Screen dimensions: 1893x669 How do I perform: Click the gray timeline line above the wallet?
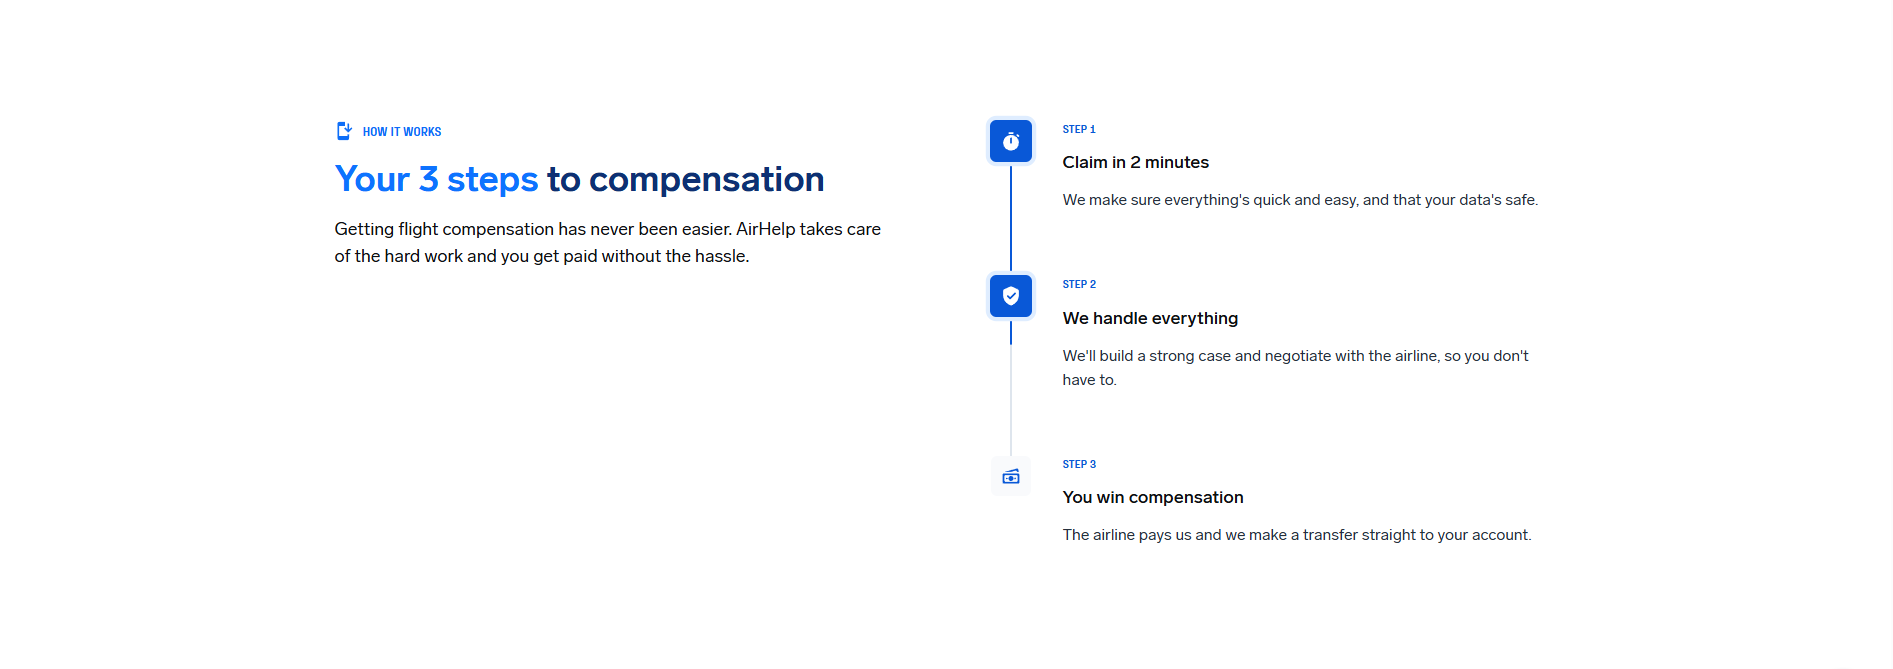tap(1010, 400)
